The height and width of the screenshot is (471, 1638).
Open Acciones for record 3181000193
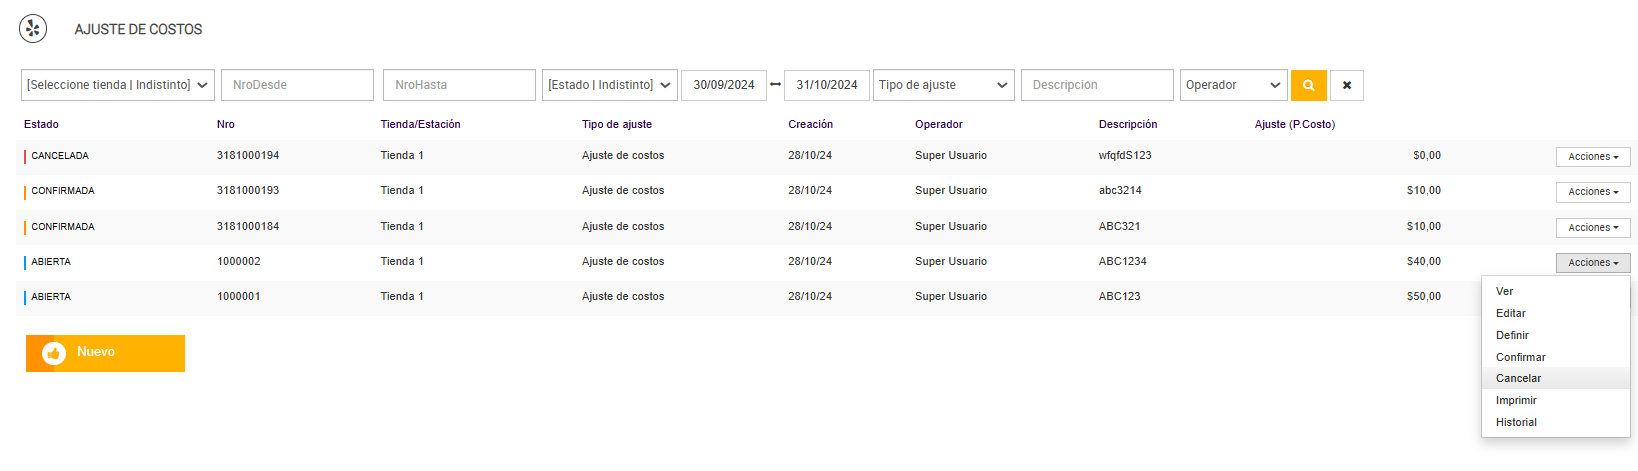[x=1592, y=192]
